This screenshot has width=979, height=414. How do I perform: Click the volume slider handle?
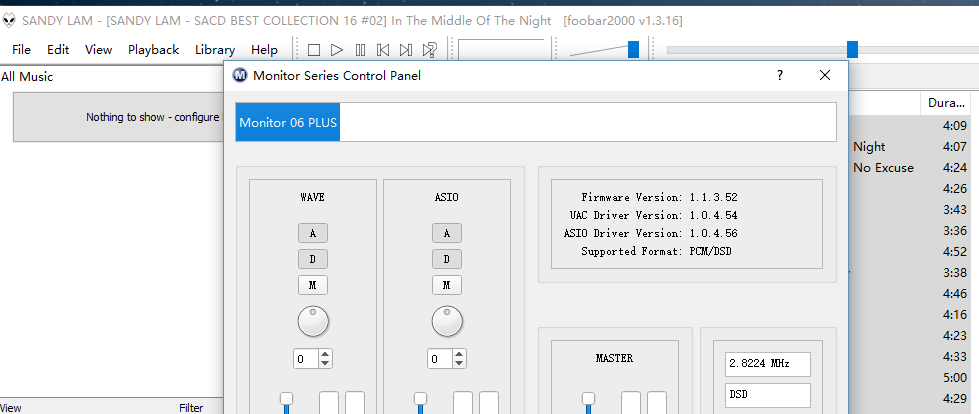pyautogui.click(x=633, y=49)
